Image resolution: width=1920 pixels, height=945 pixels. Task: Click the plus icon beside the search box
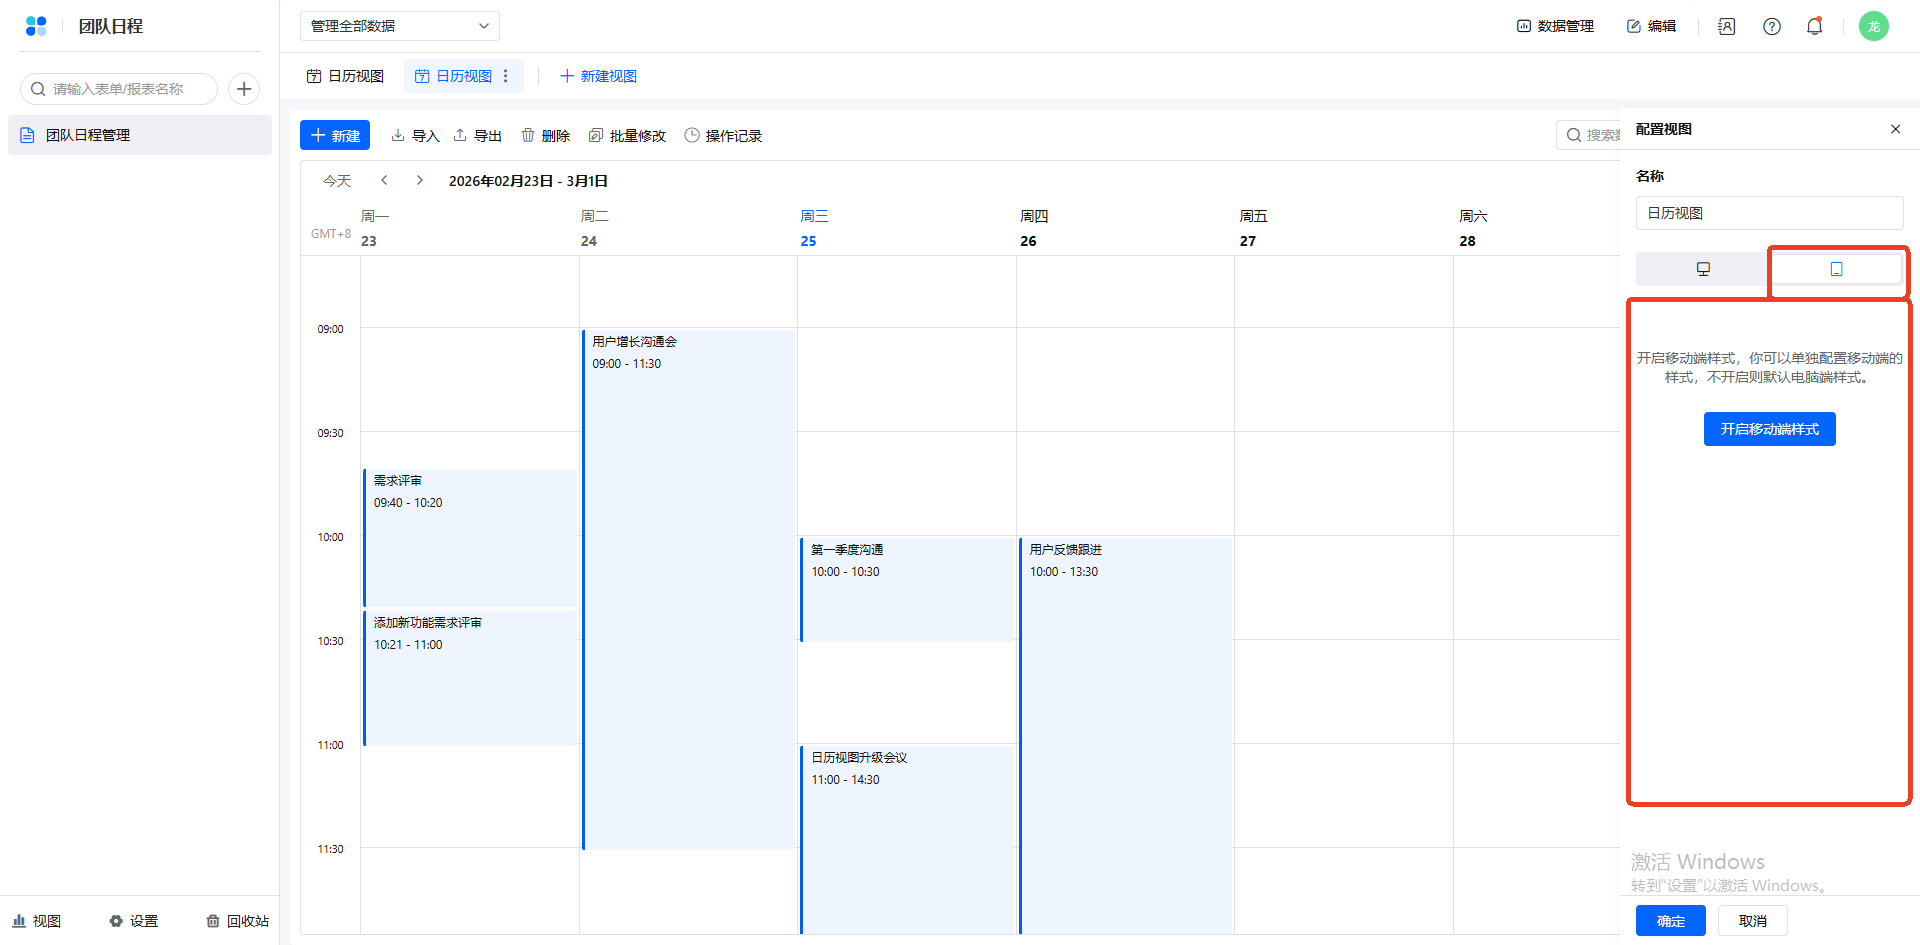244,89
